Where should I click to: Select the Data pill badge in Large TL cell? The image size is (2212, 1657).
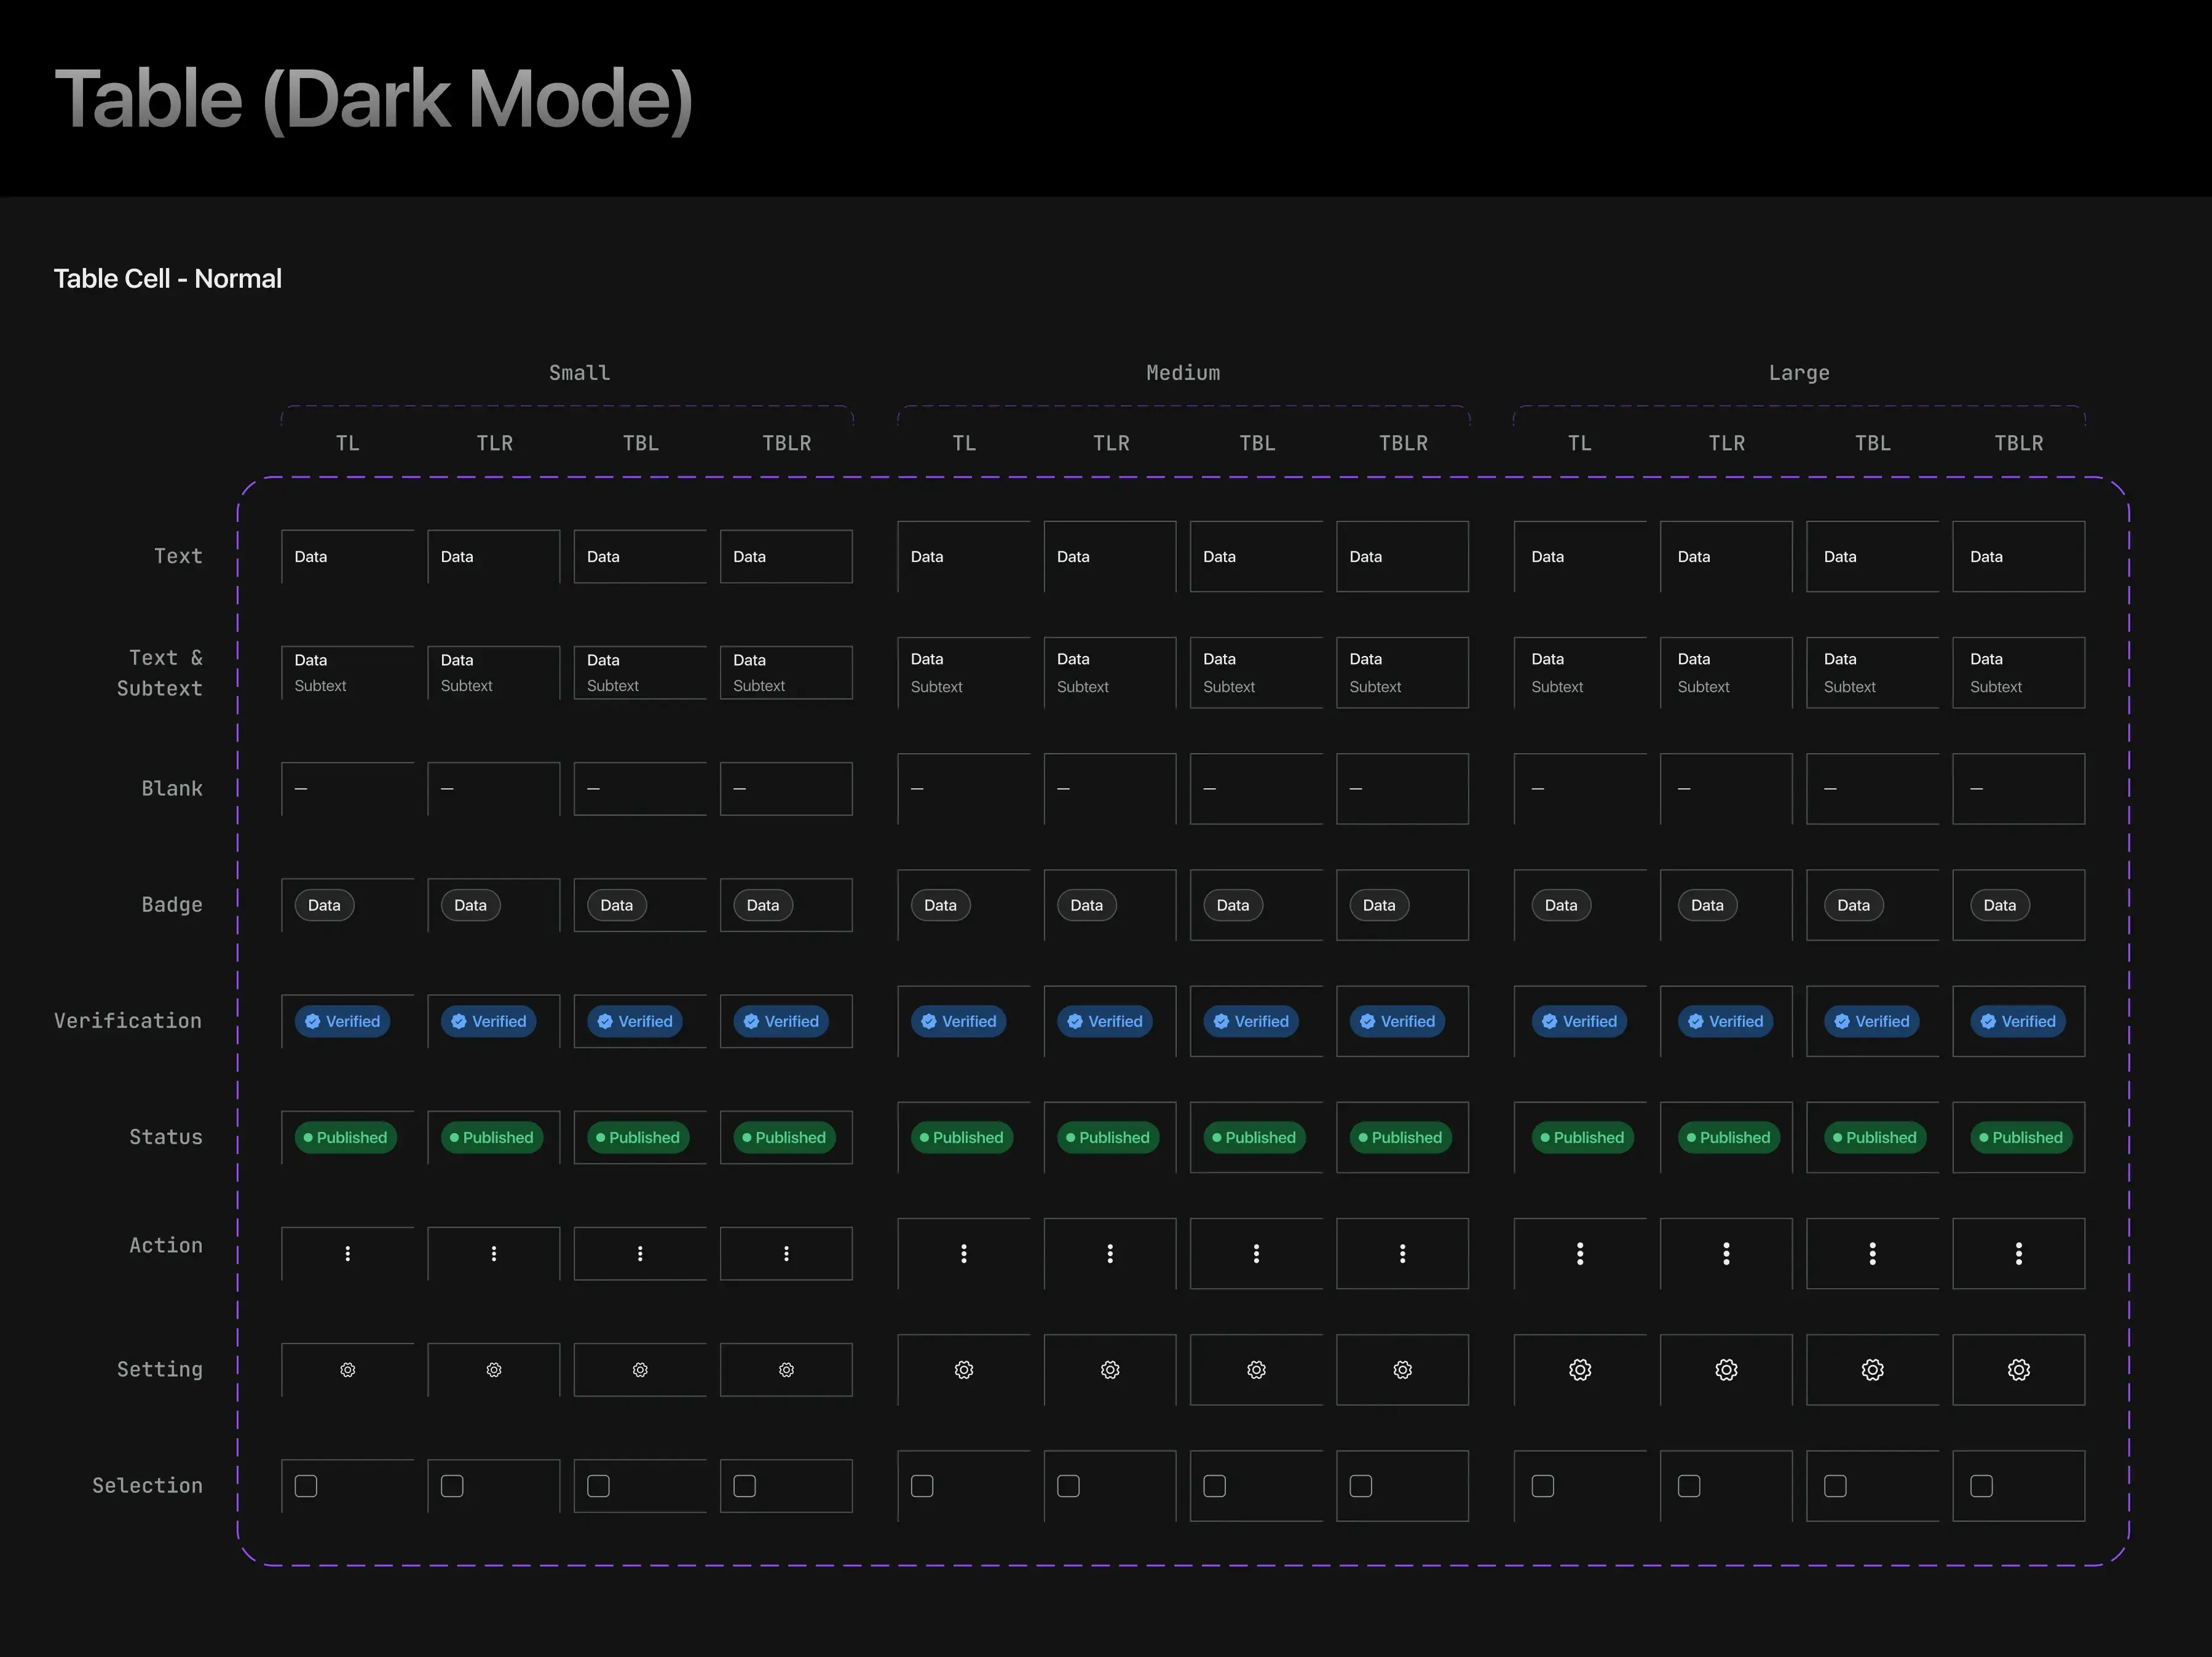coord(1561,905)
